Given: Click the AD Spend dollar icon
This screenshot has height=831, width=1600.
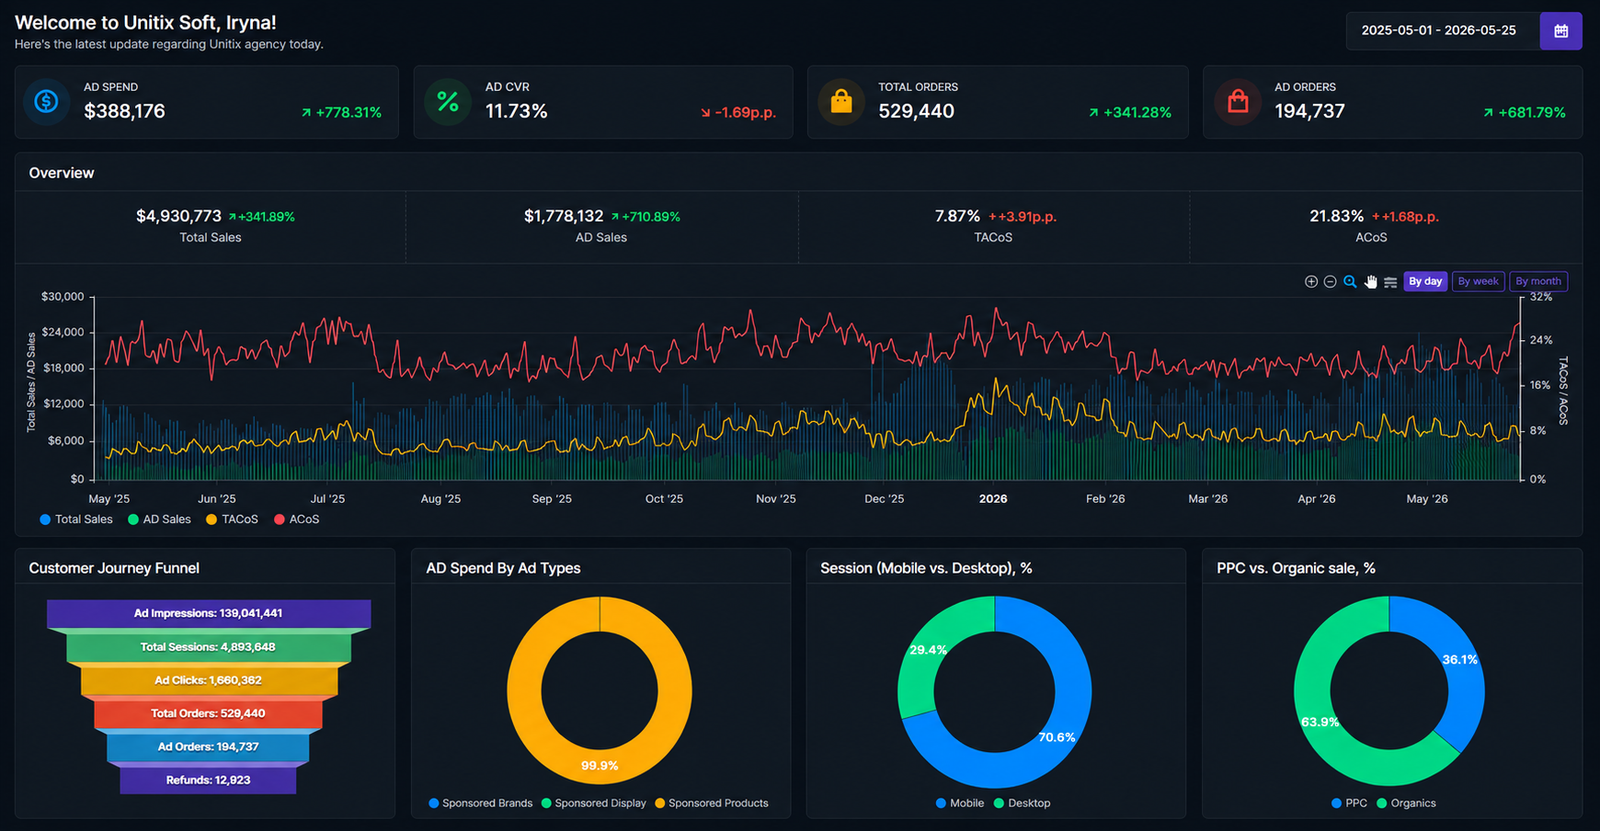Looking at the screenshot, I should [46, 101].
